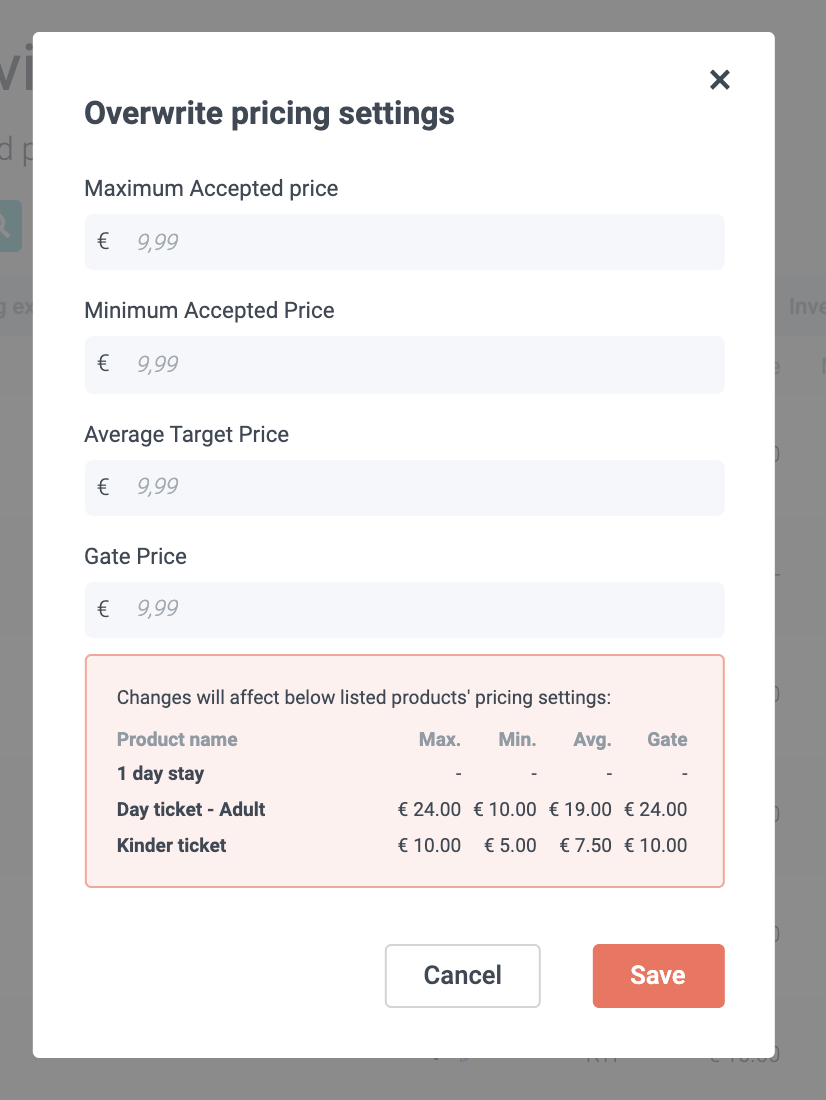Select the Average Target Price input field
This screenshot has height=1100, width=826.
[420, 488]
